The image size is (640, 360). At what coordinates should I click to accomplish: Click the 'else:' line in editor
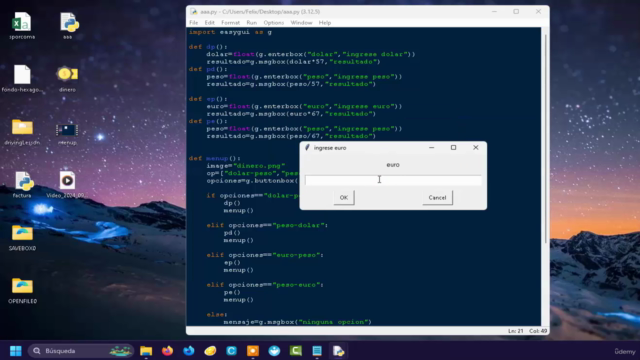pos(217,315)
